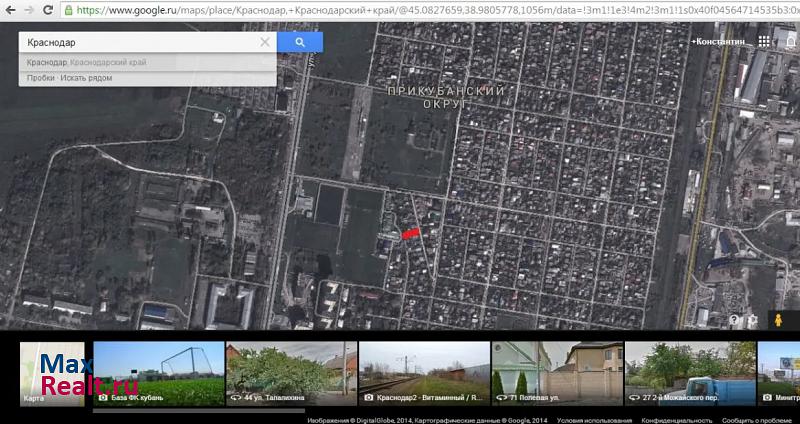Reload the page in the browser
800x424 pixels.
click(49, 10)
